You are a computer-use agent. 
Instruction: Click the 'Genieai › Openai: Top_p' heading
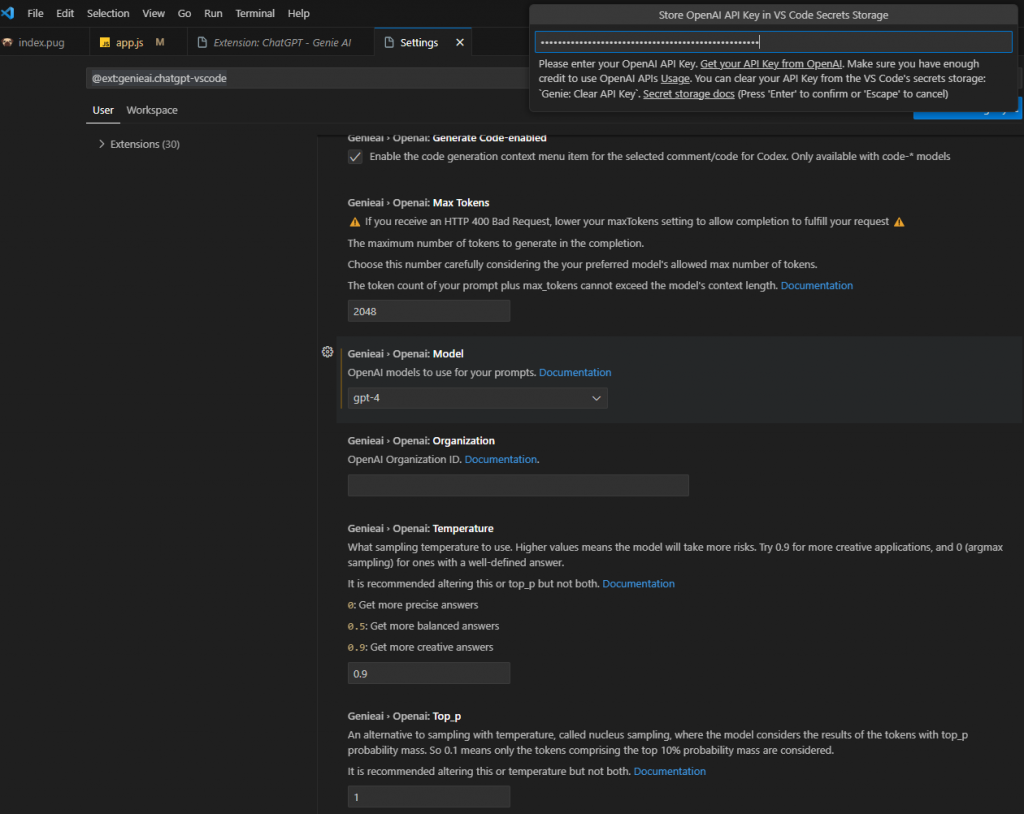(404, 717)
